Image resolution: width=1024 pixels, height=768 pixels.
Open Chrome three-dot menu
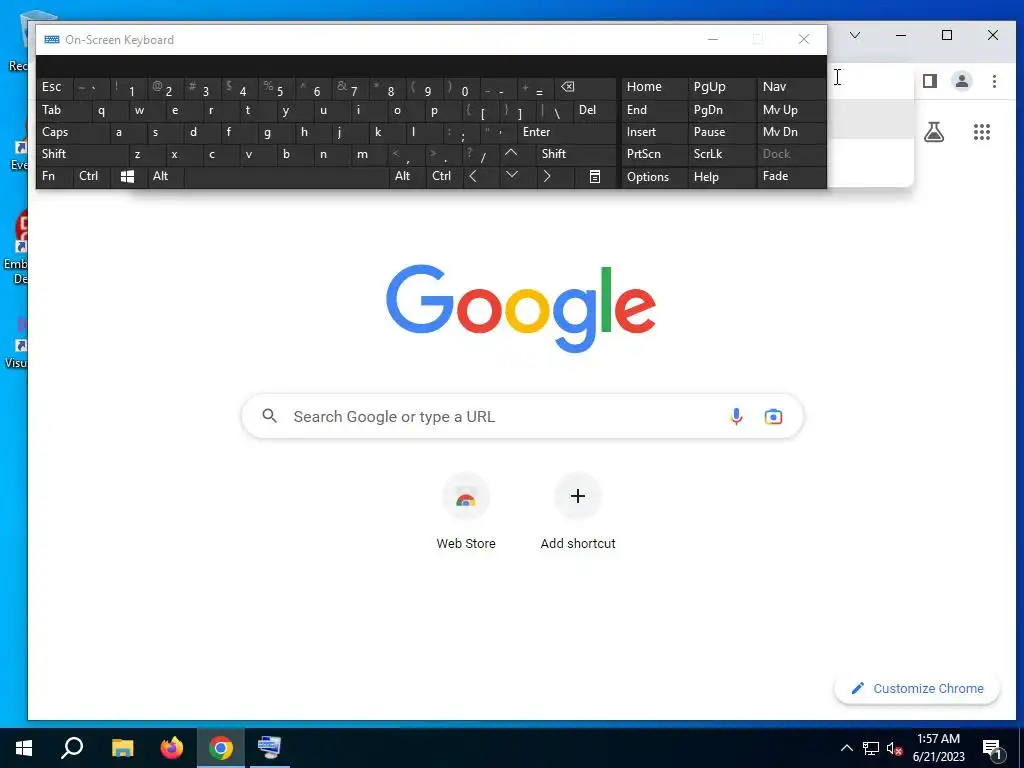[994, 81]
